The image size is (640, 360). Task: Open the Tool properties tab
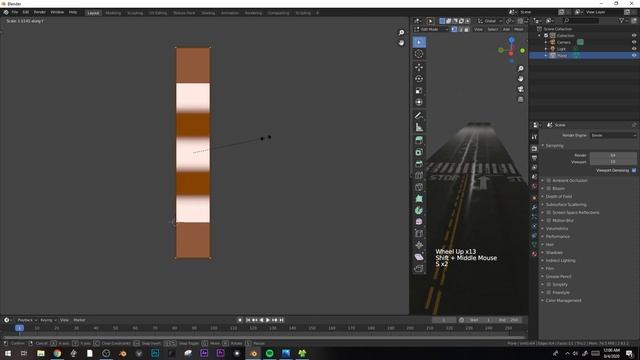[534, 137]
